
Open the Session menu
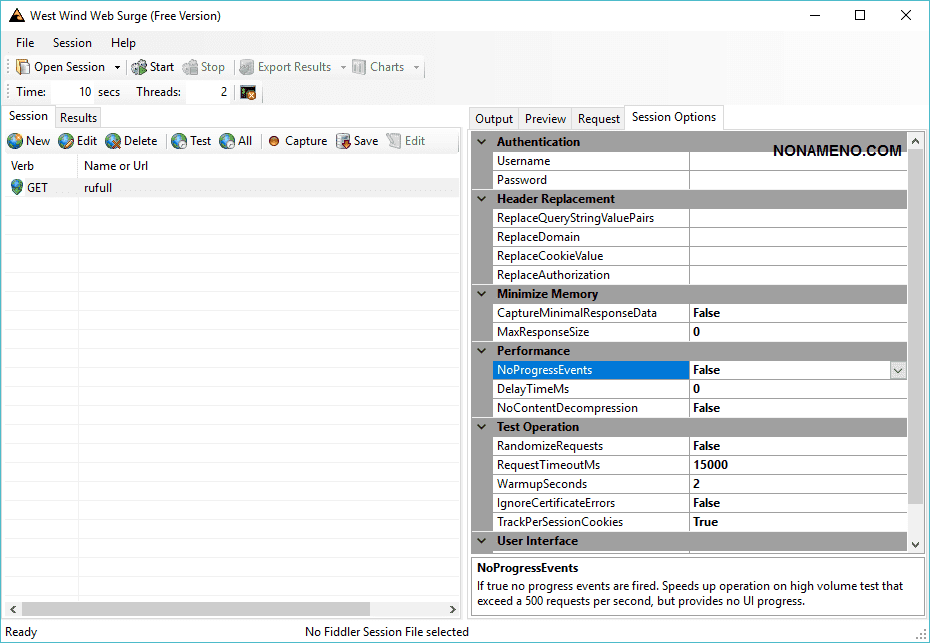tap(72, 43)
